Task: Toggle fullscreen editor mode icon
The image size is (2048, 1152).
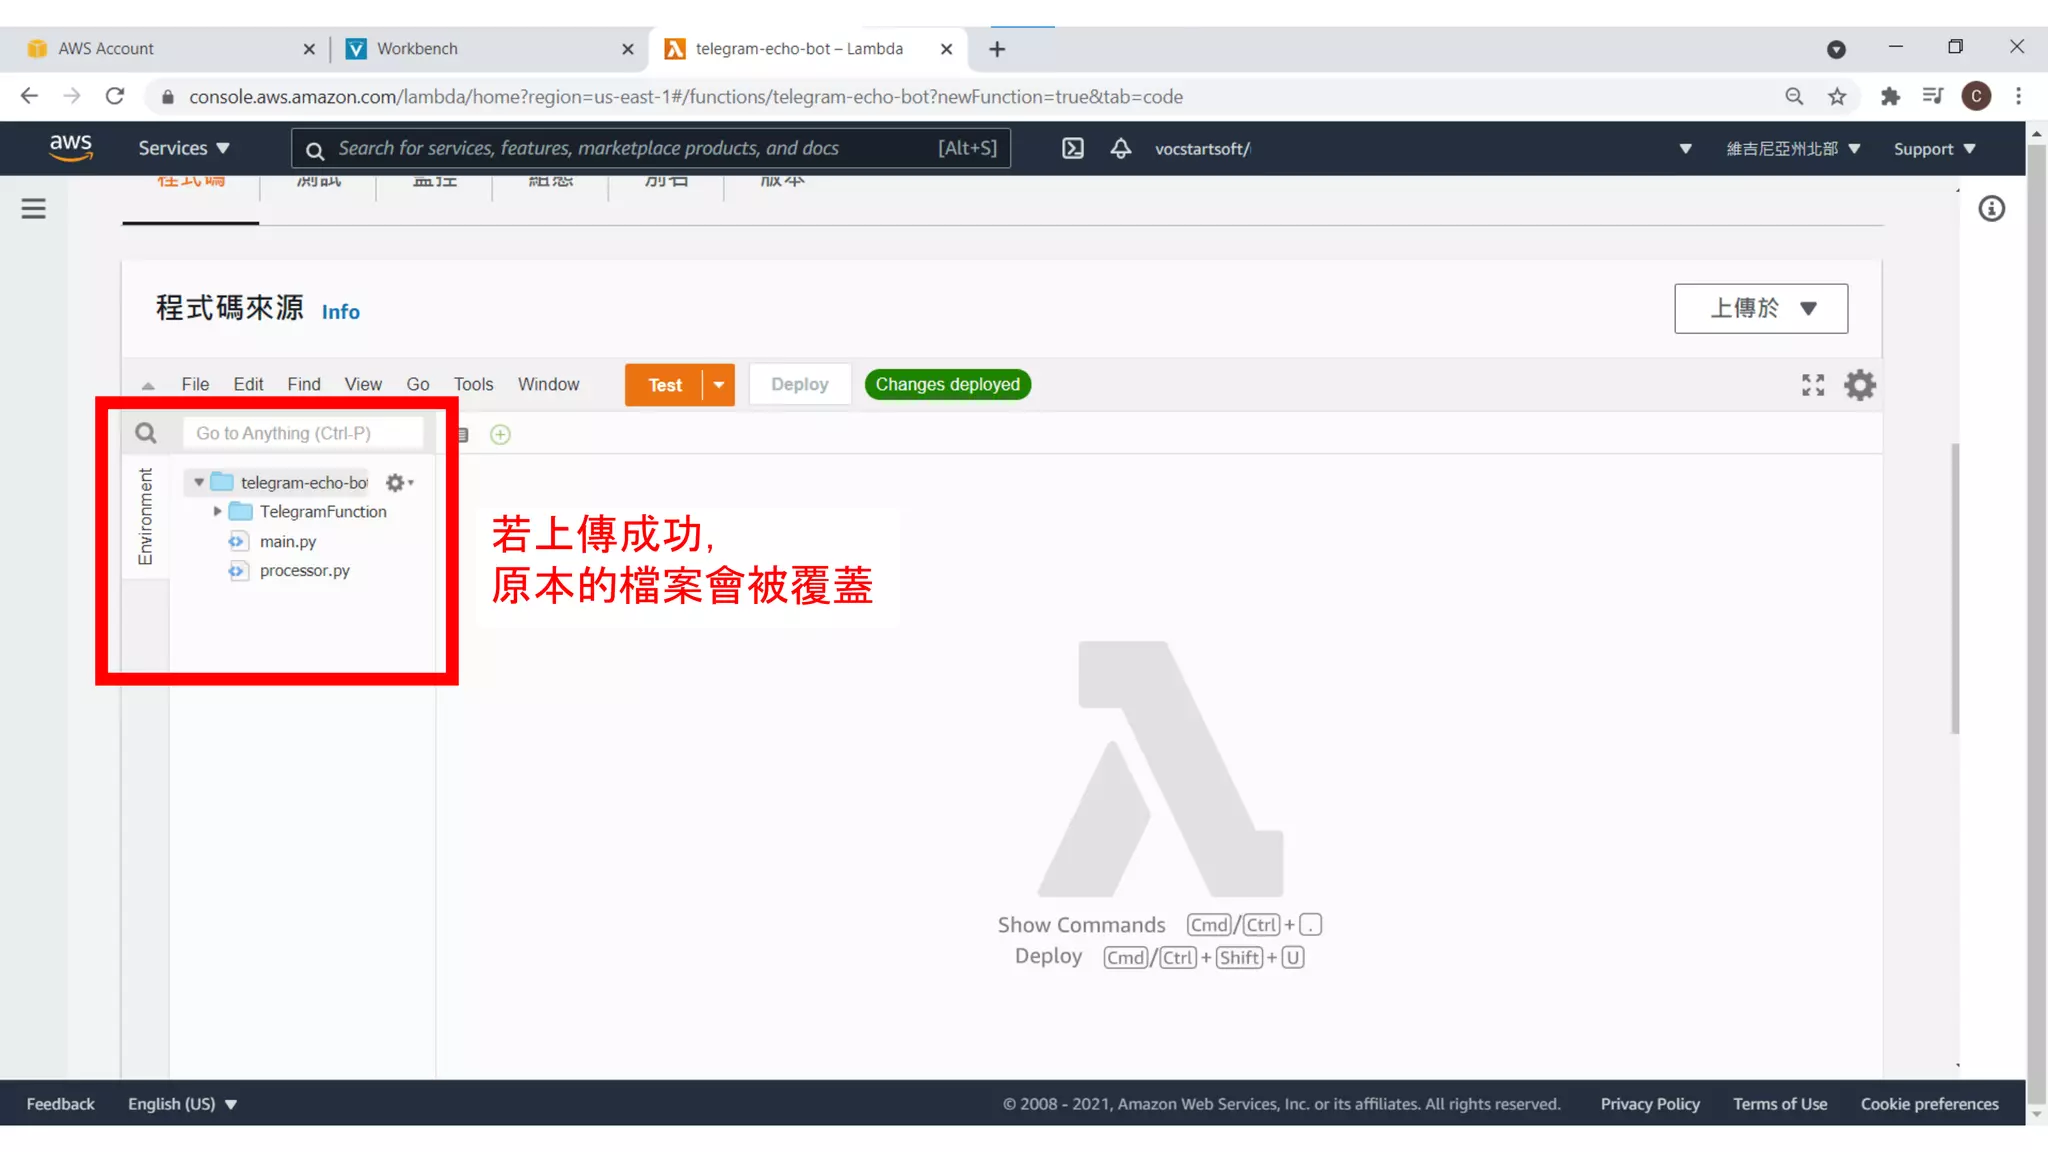Action: 1812,385
